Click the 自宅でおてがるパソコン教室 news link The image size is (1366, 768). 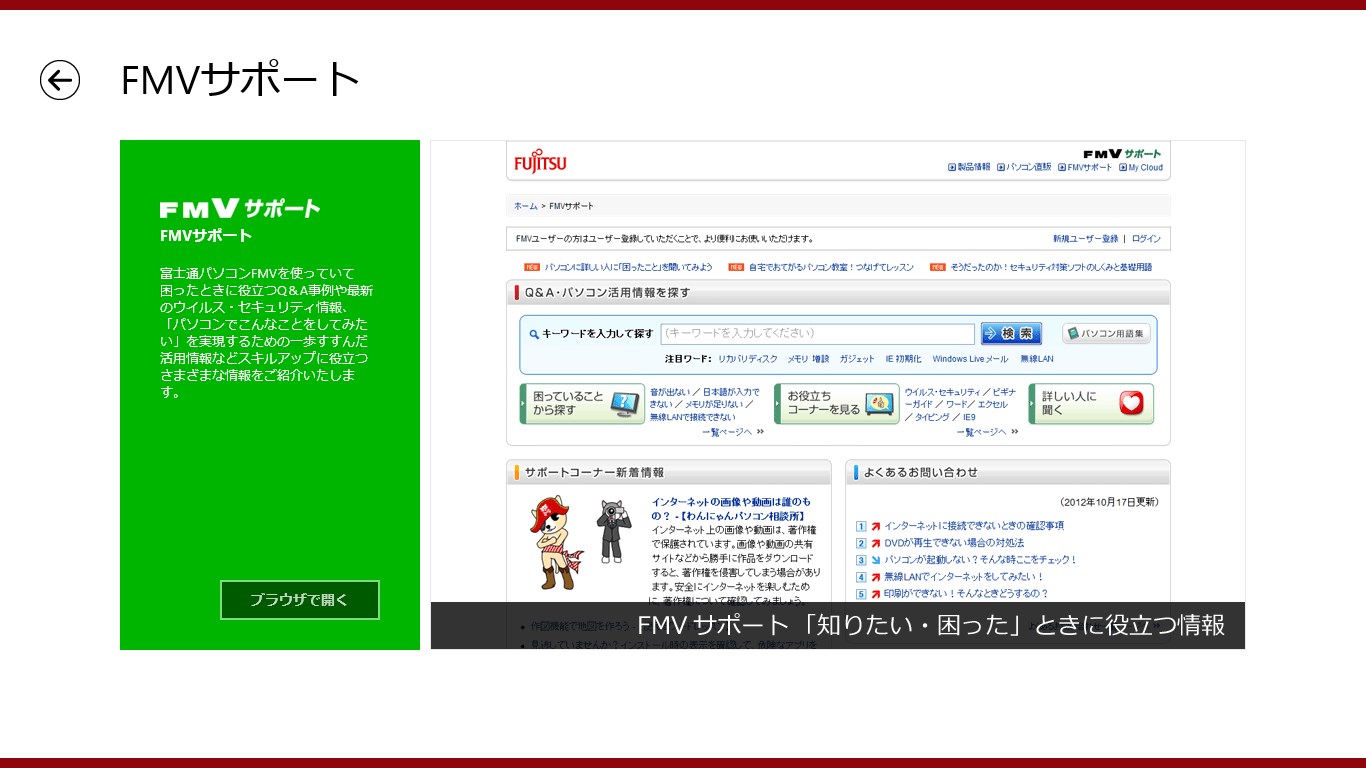click(x=831, y=267)
